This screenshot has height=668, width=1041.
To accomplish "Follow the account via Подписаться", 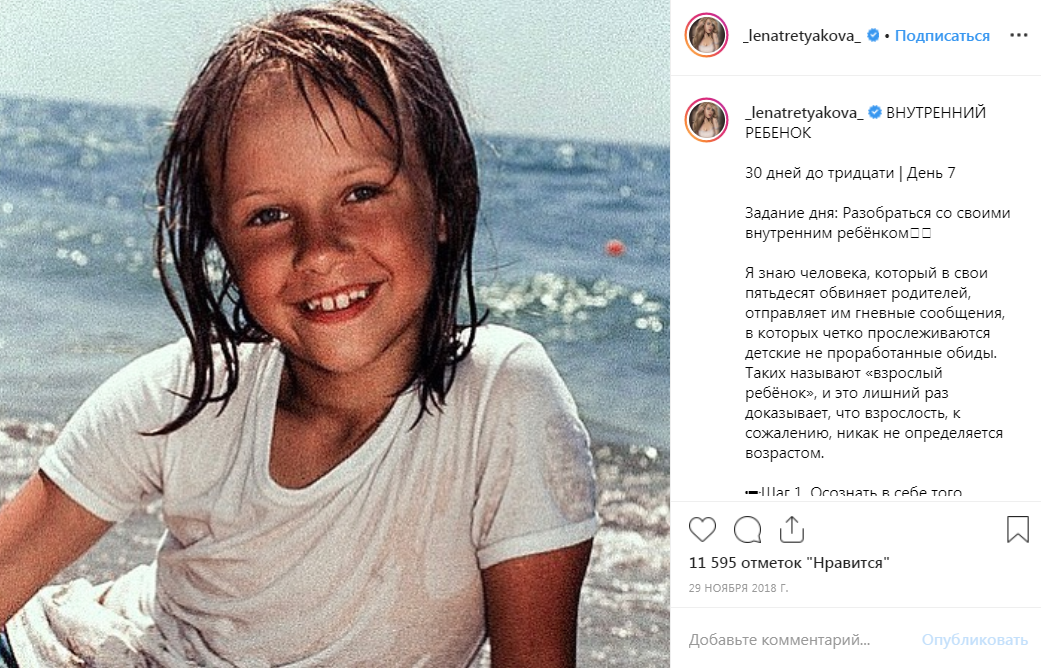I will [942, 36].
